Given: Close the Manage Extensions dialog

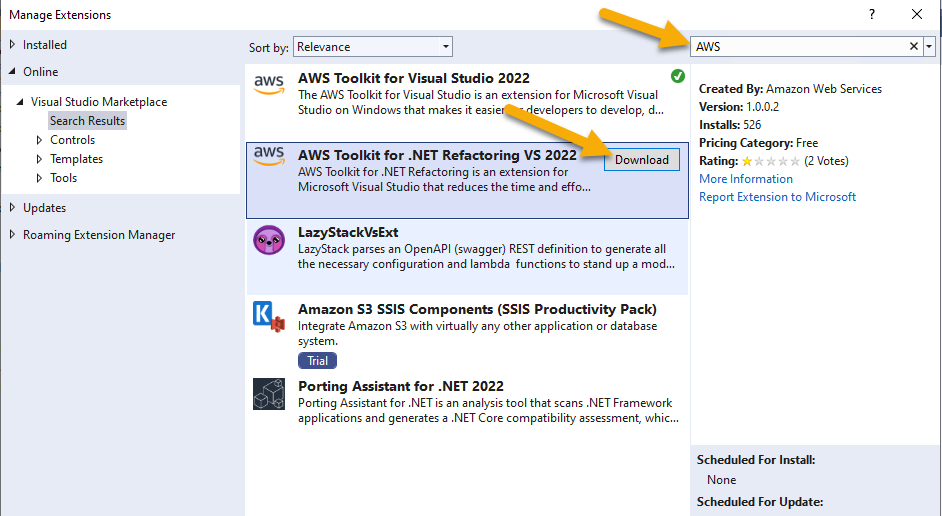Looking at the screenshot, I should pyautogui.click(x=917, y=14).
